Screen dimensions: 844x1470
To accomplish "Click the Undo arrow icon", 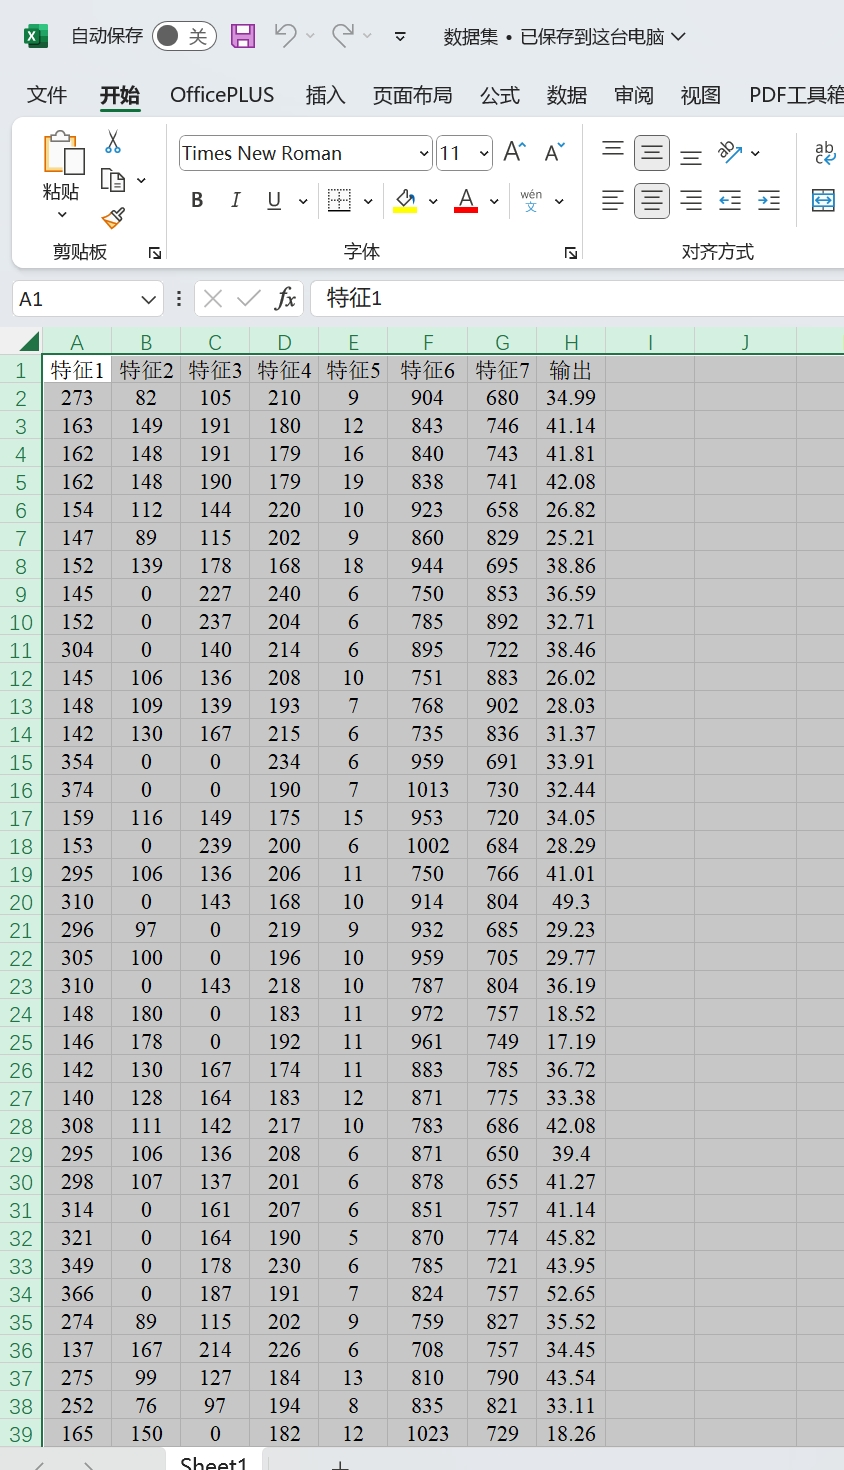I will 285,35.
